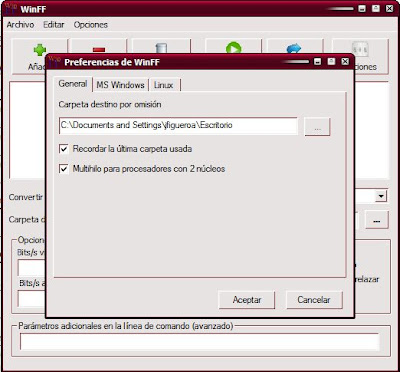Click the Cancelar button
Viewport: 400px width, 372px height.
click(x=314, y=300)
